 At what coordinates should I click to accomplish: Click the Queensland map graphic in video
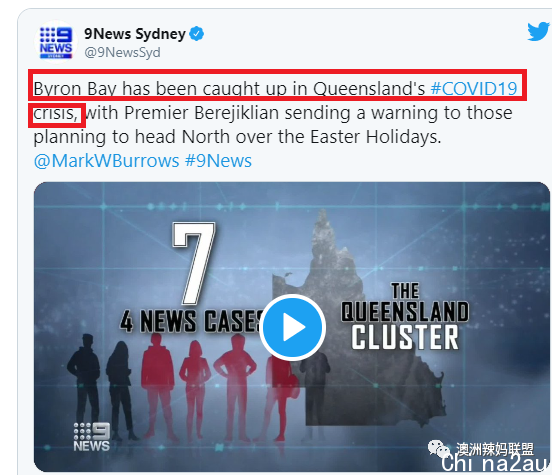(359, 317)
